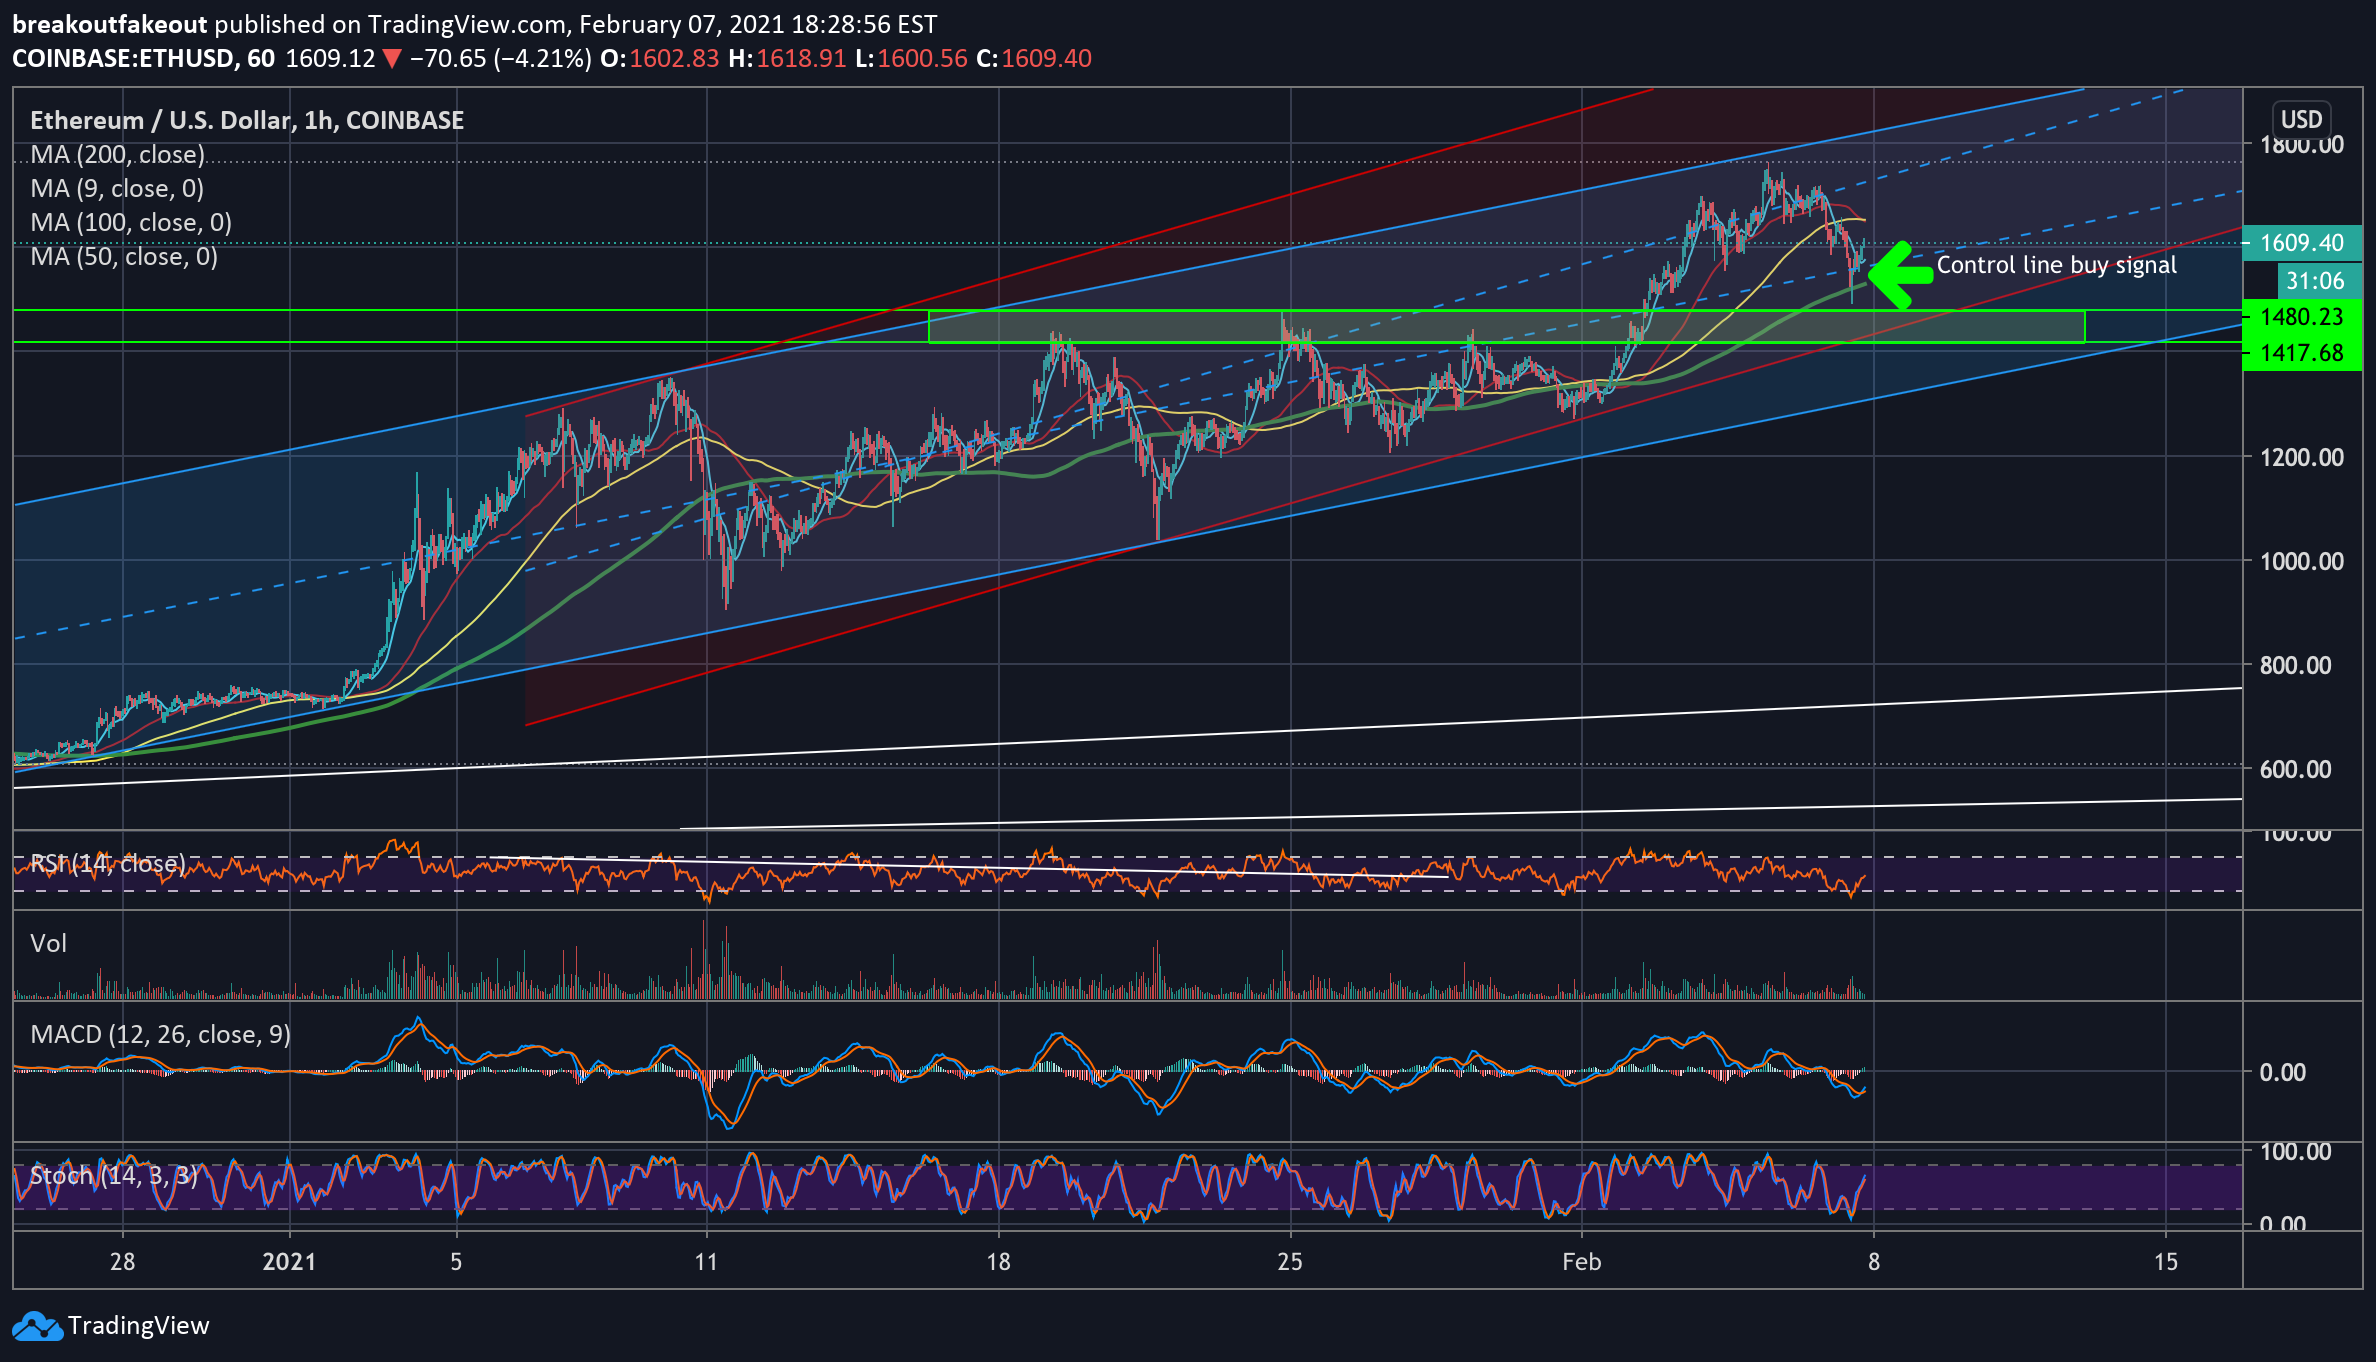Click the Vol indicator label
This screenshot has height=1362, width=2376.
49,944
